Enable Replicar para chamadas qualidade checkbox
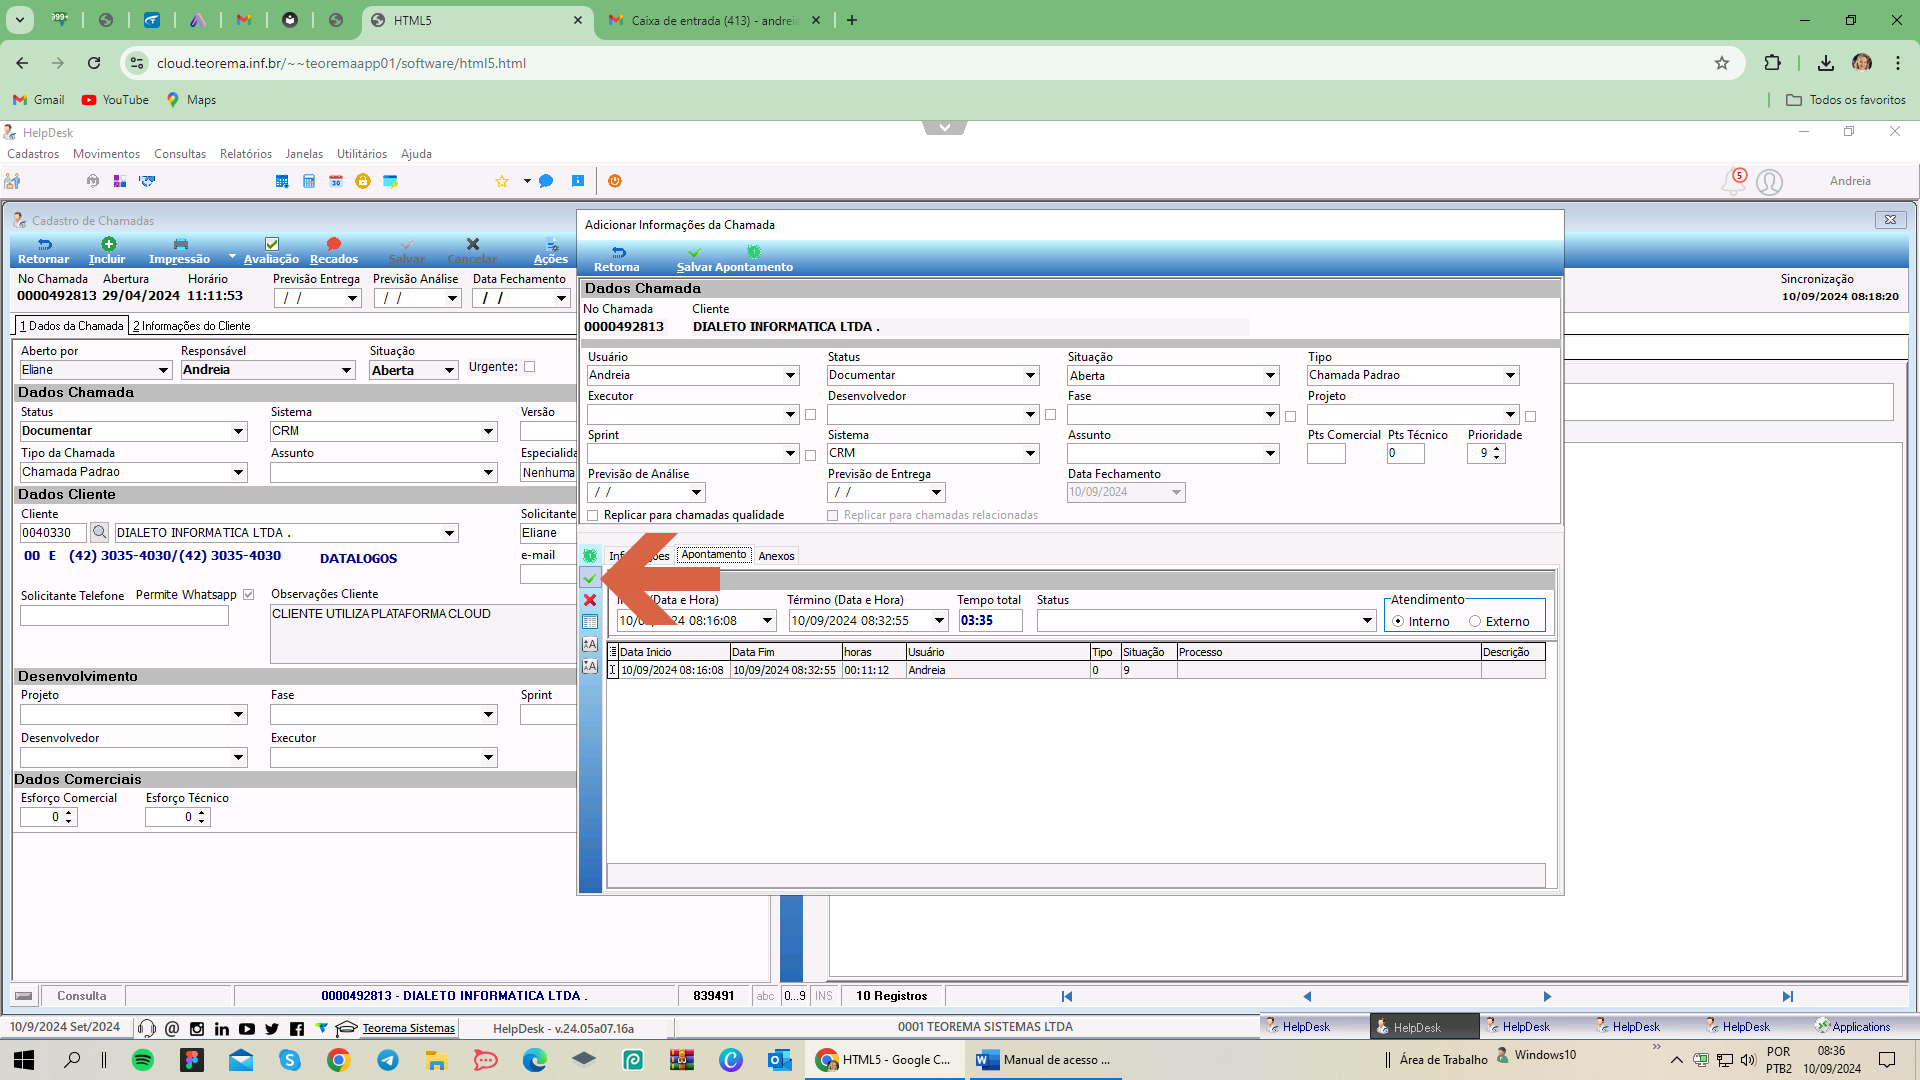 593,515
